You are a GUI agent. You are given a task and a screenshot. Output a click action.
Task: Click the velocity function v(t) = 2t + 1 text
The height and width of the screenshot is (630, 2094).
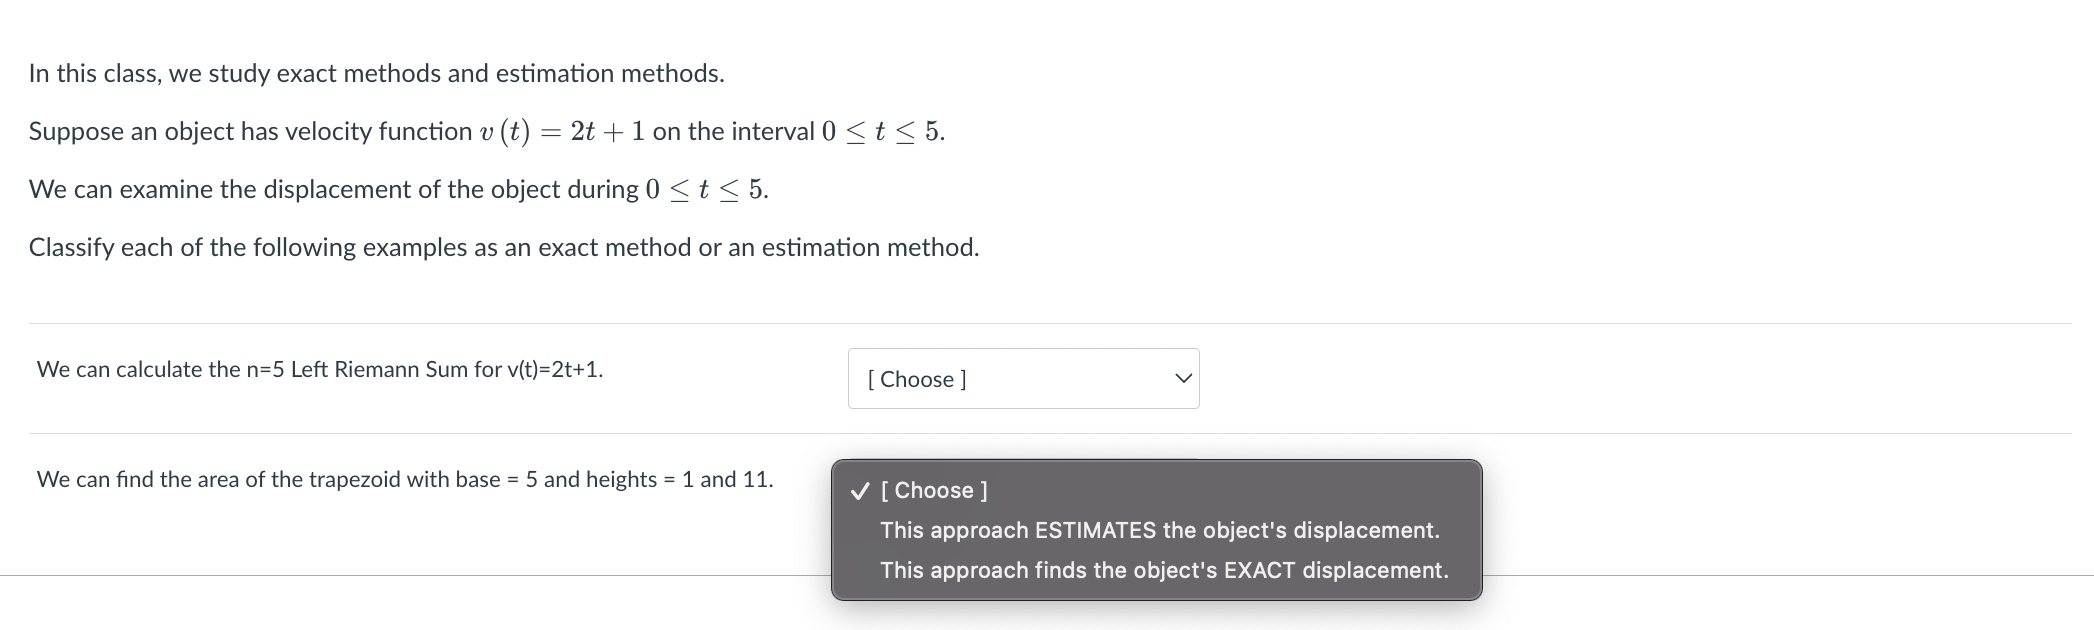tap(485, 130)
